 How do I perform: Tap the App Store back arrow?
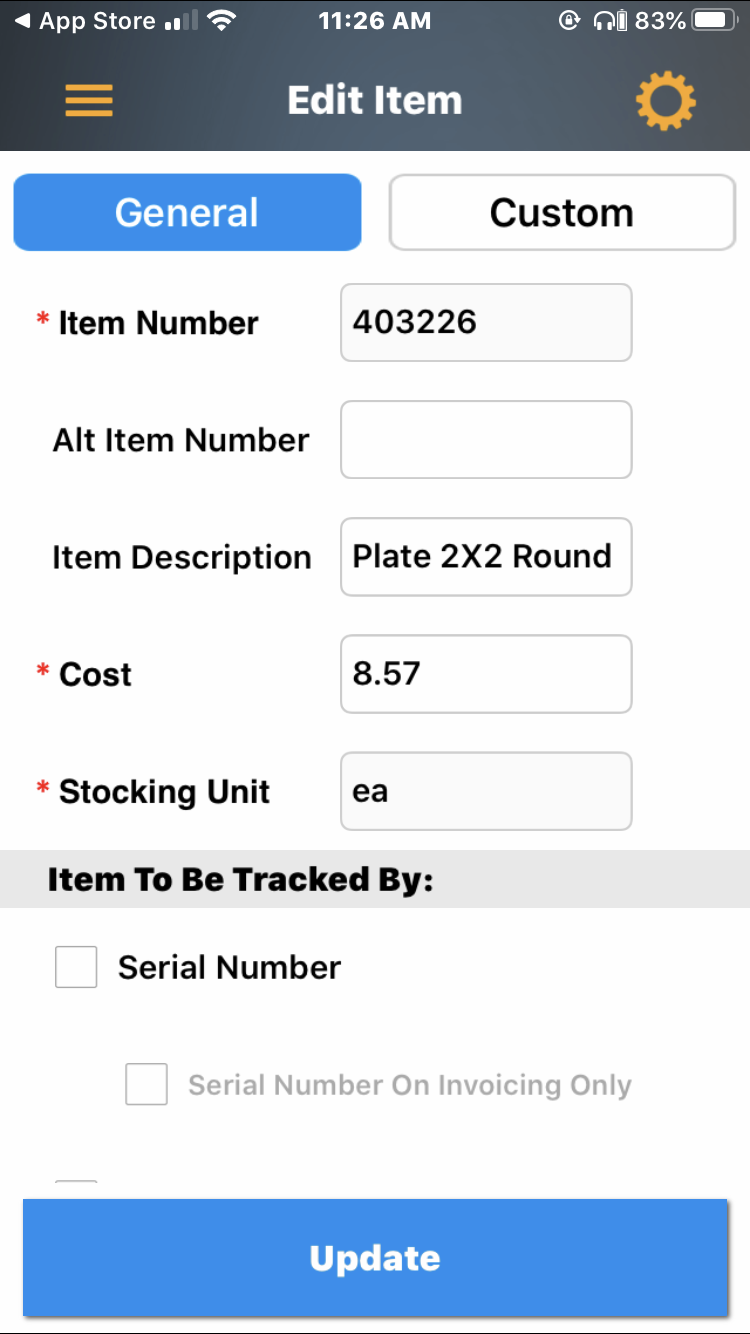pyautogui.click(x=22, y=21)
